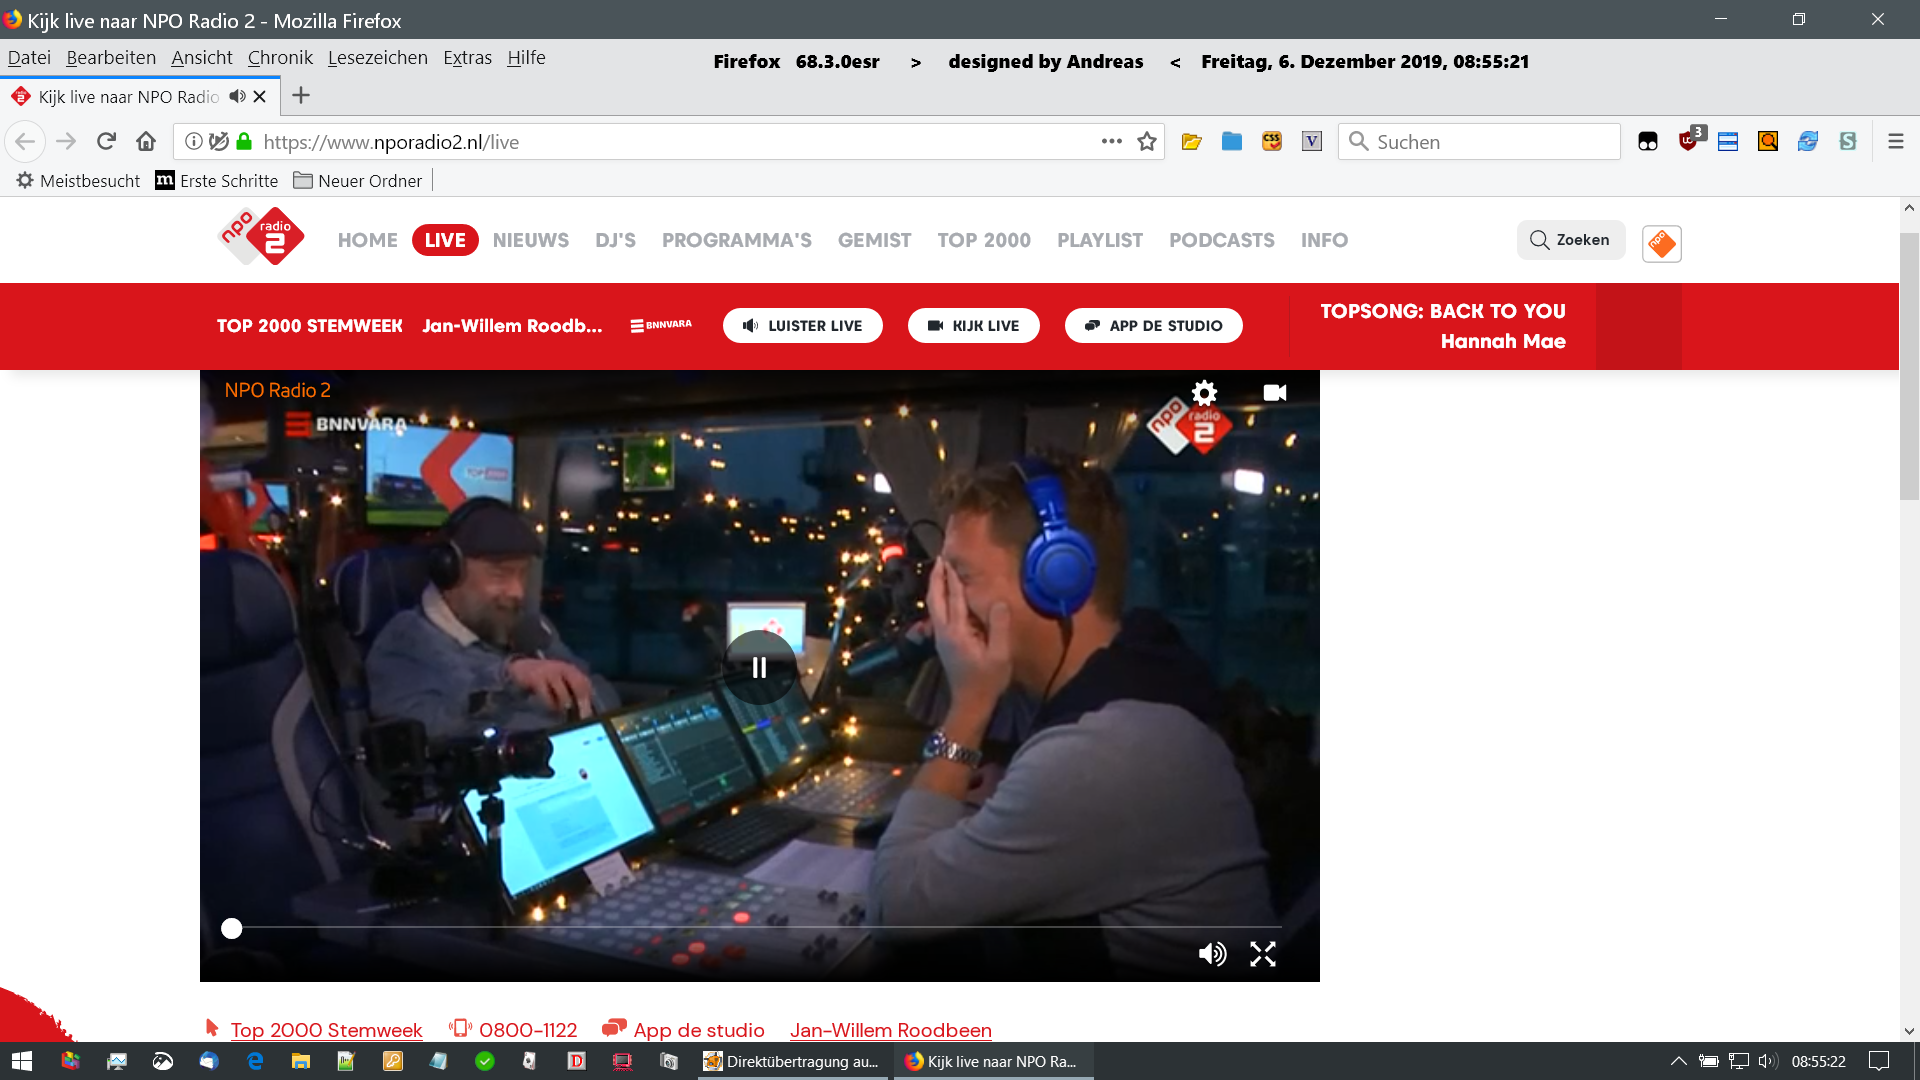1920x1080 pixels.
Task: Mute the video player volume
Action: [1212, 954]
